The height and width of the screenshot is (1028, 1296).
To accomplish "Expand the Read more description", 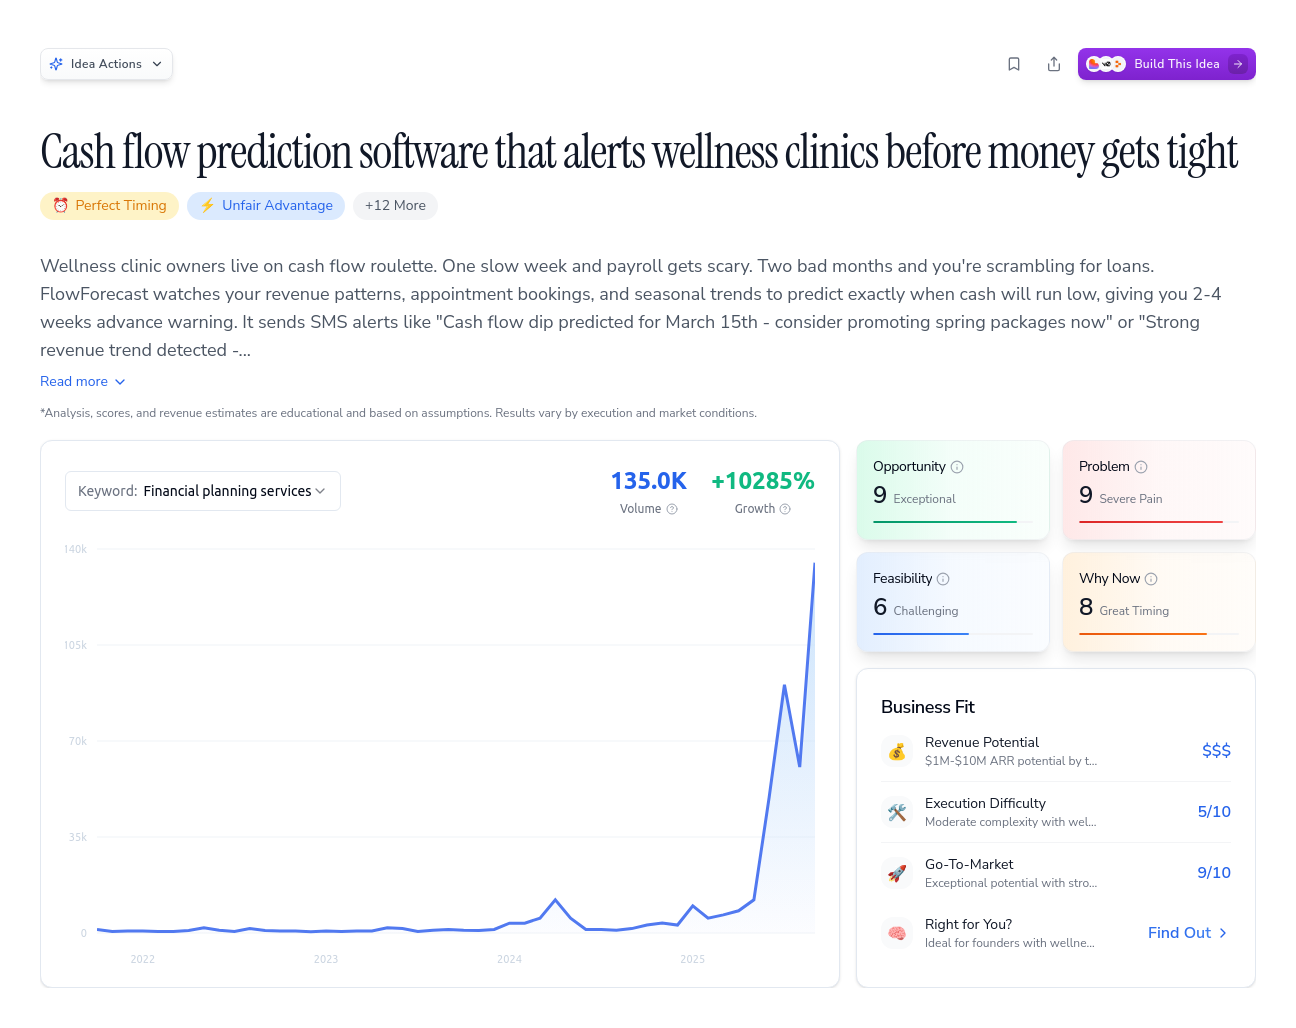I will point(83,381).
